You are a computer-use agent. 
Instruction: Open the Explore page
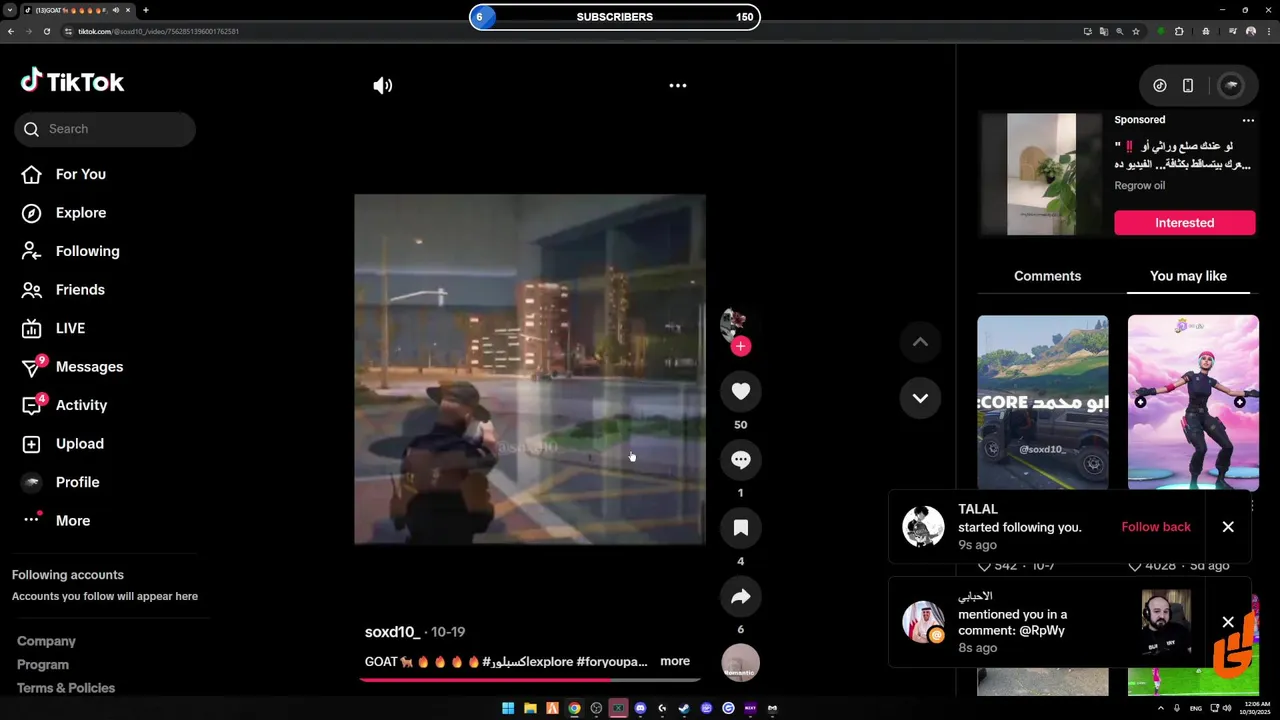[x=64, y=213]
